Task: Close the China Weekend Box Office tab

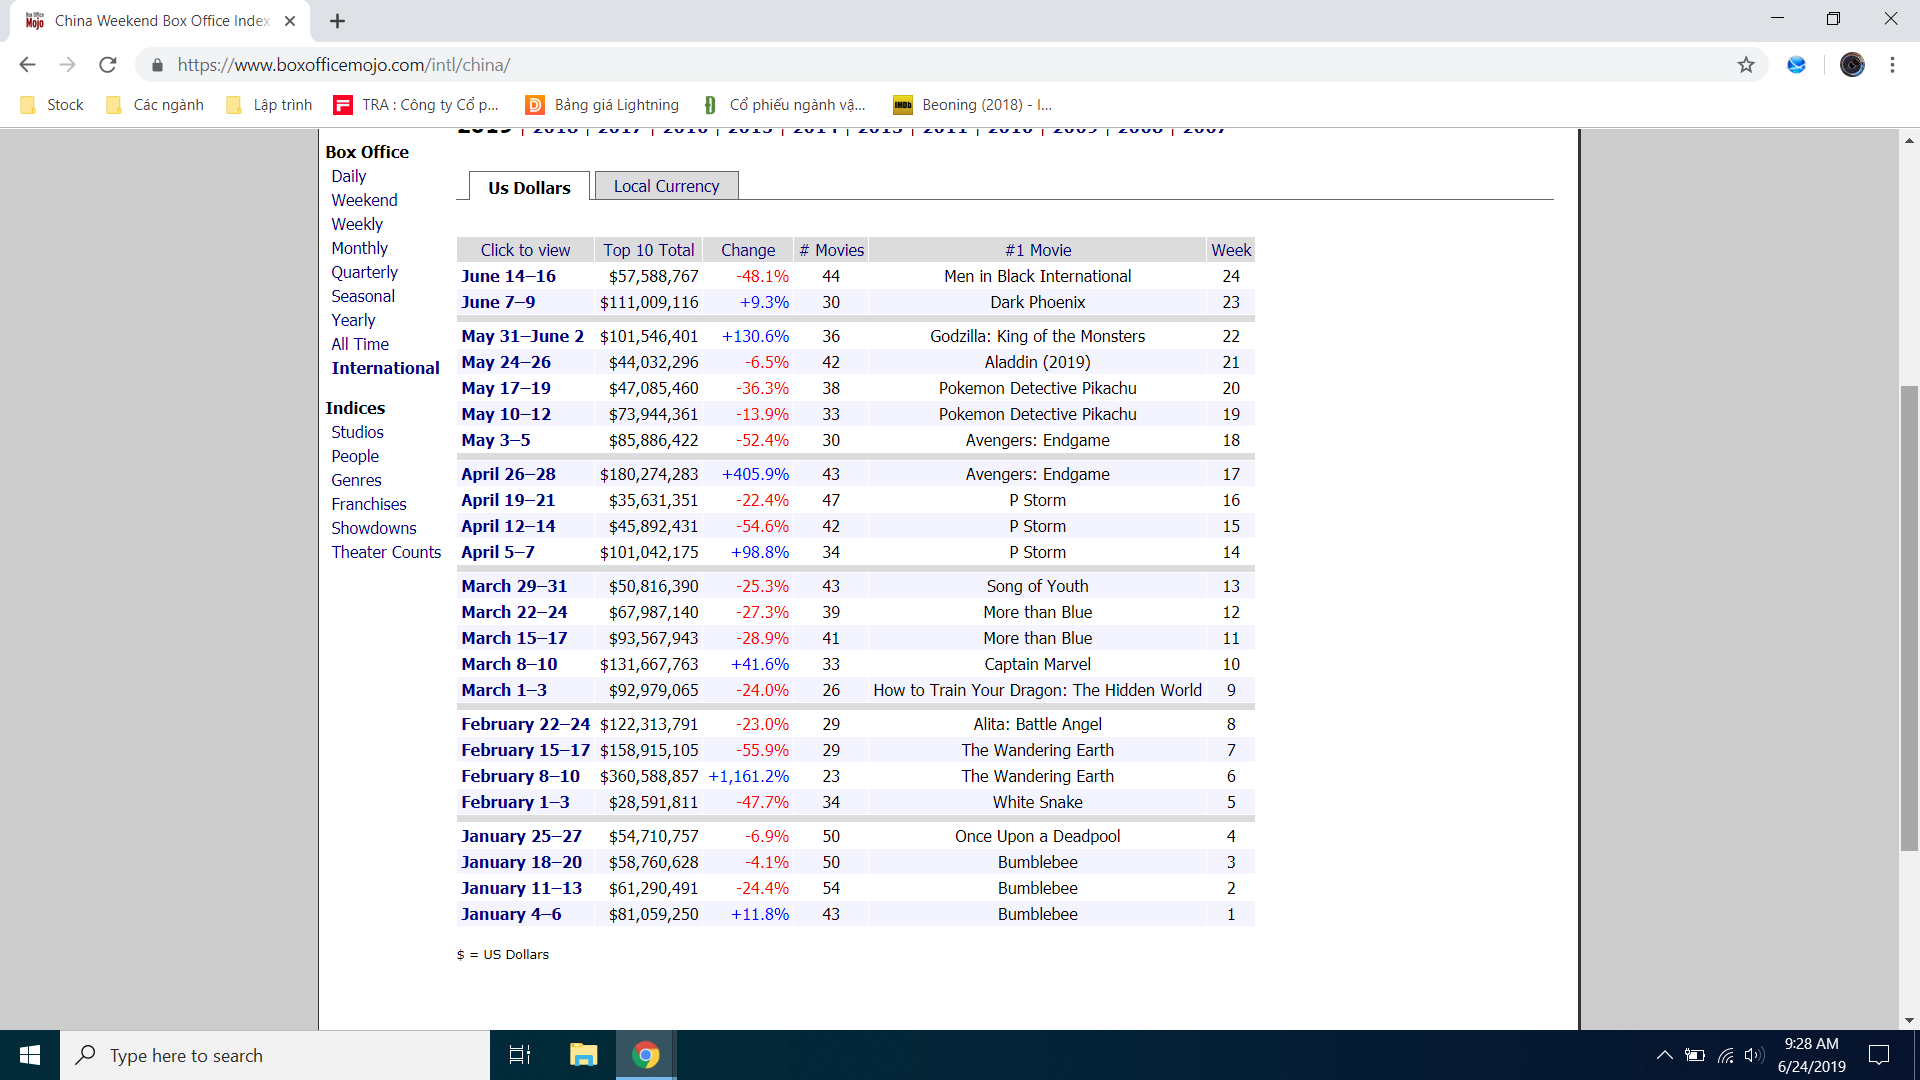Action: [290, 21]
